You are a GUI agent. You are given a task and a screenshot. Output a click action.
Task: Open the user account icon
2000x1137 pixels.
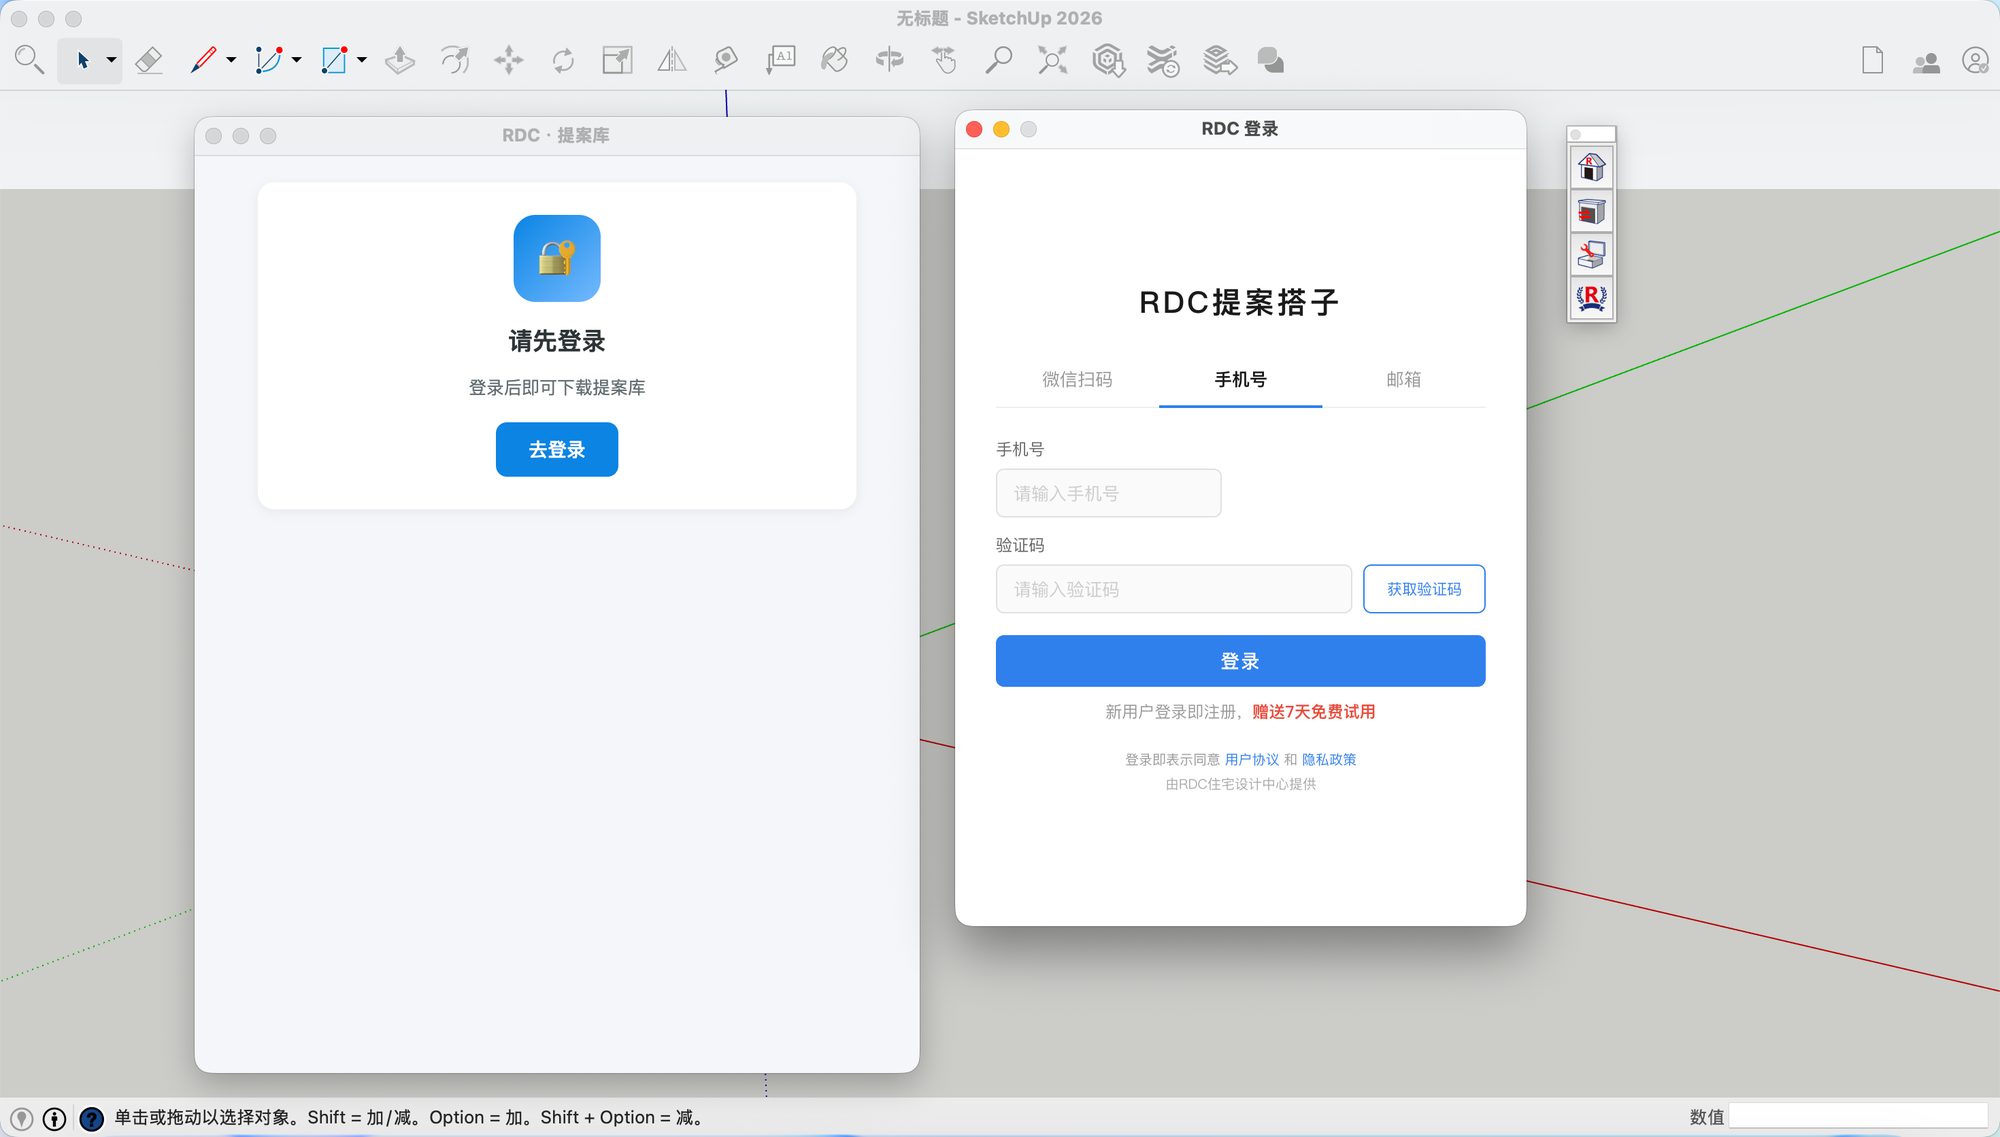1975,61
